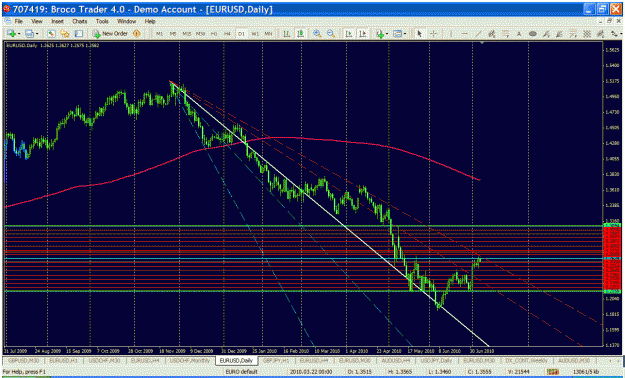Expand the Profiles dropdown arrow
625x378 pixels.
[x=37, y=34]
